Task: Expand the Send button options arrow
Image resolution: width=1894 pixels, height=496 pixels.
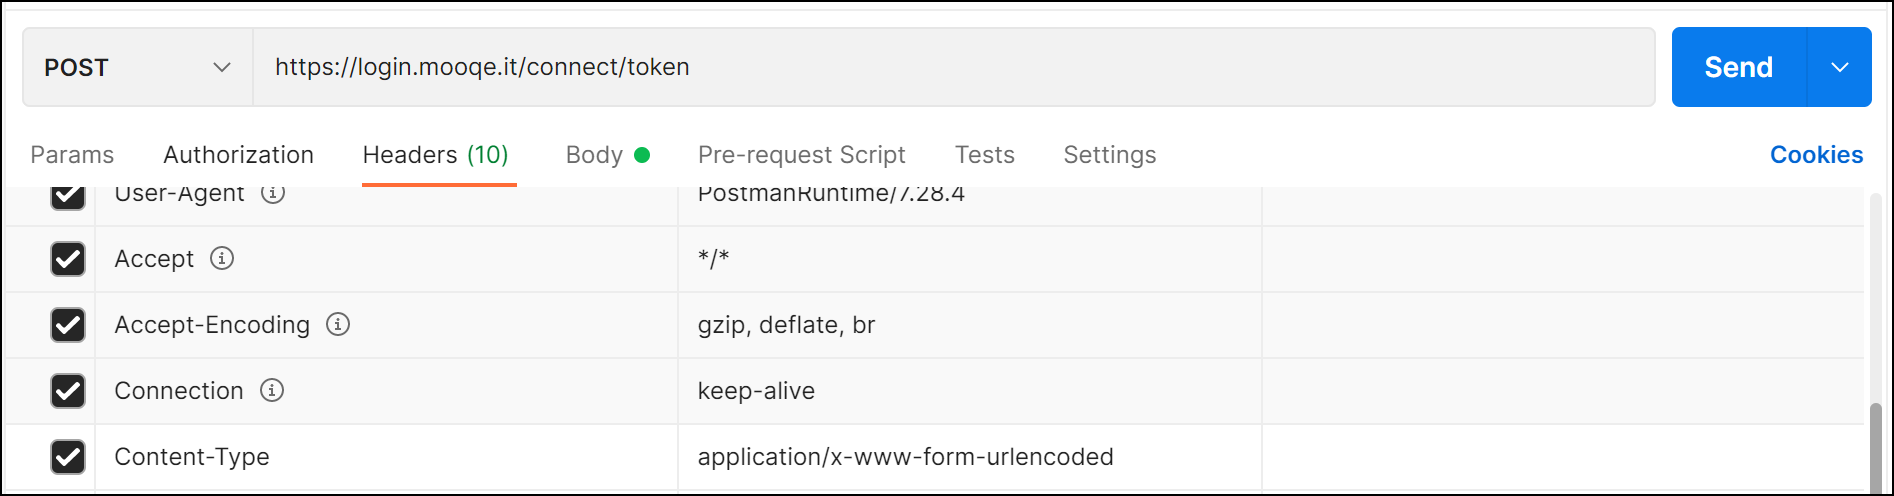Action: [1839, 67]
